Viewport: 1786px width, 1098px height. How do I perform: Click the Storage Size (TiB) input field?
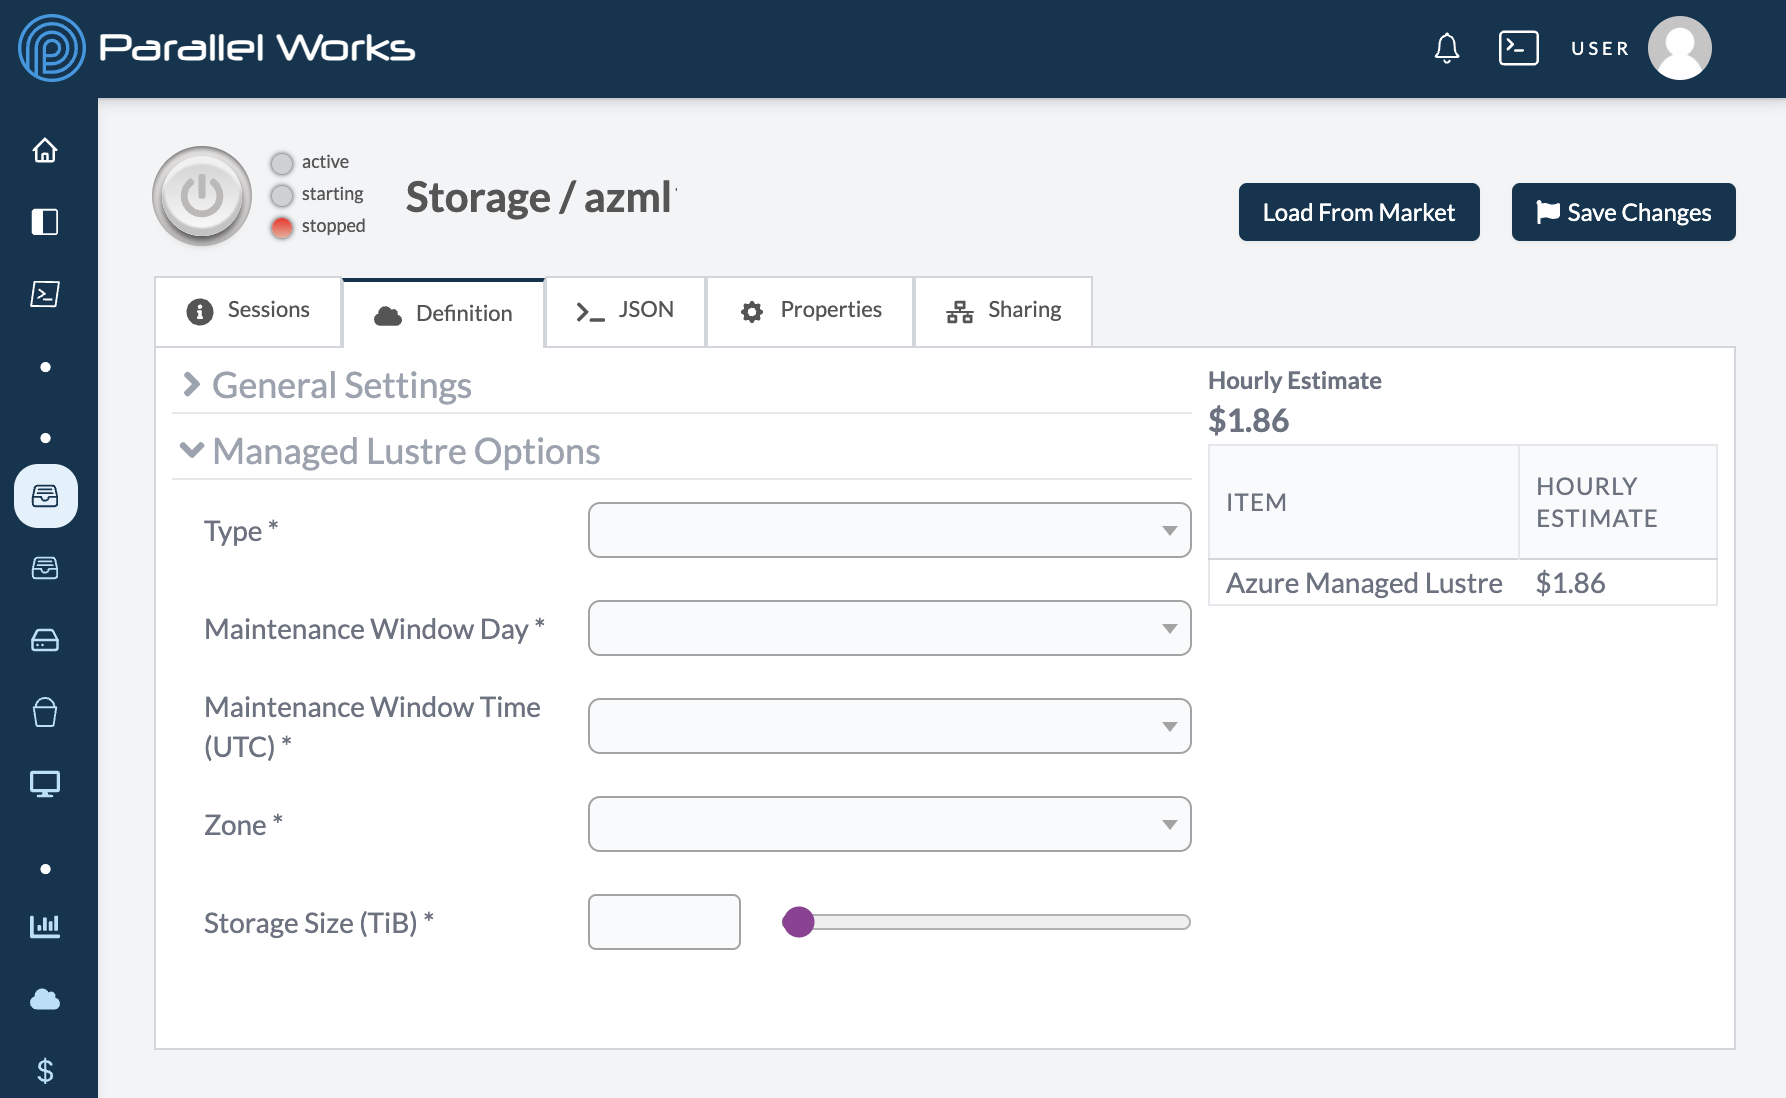point(664,922)
